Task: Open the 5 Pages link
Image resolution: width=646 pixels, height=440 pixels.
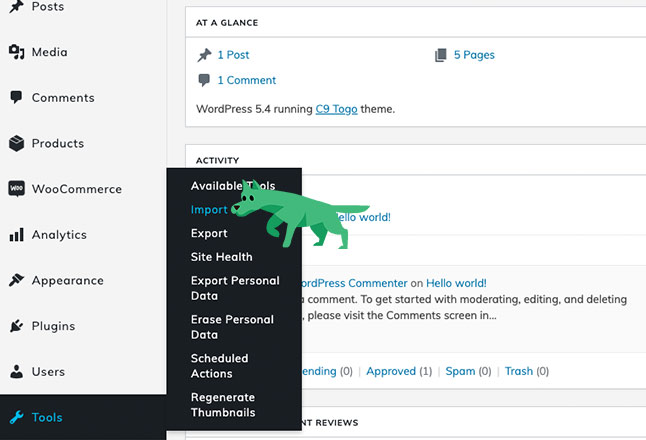Action: (474, 55)
